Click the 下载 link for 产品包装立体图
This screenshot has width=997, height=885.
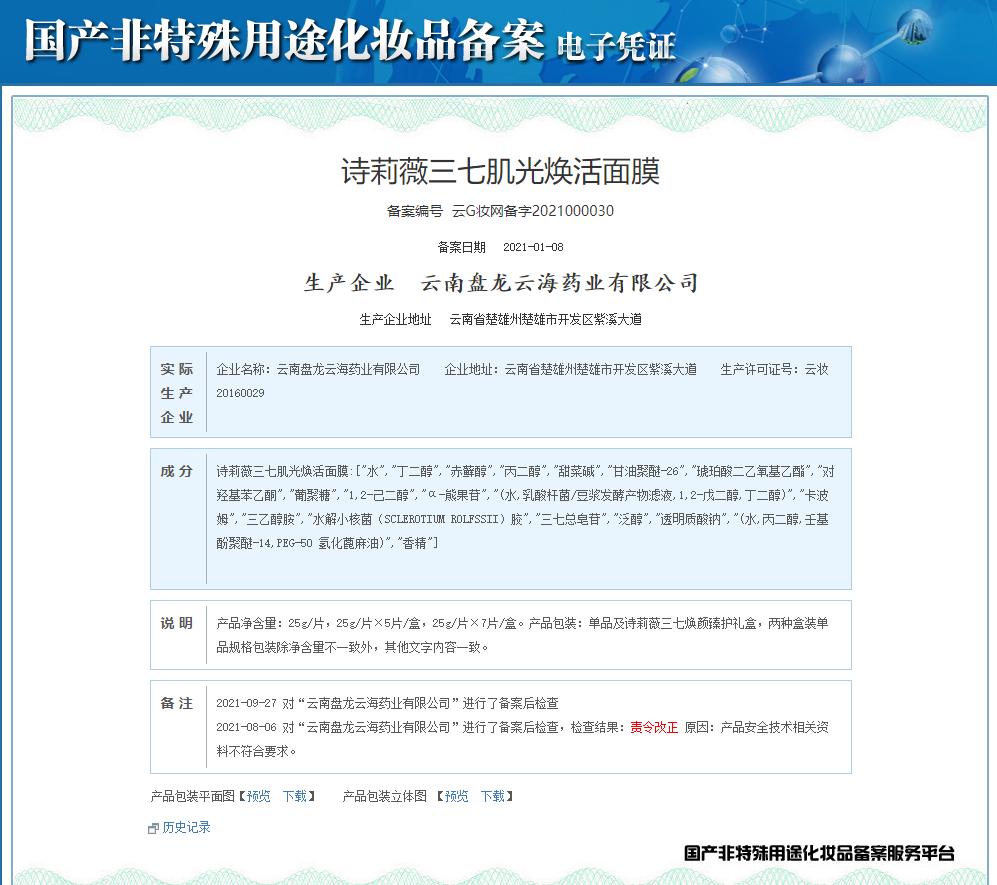(x=492, y=797)
